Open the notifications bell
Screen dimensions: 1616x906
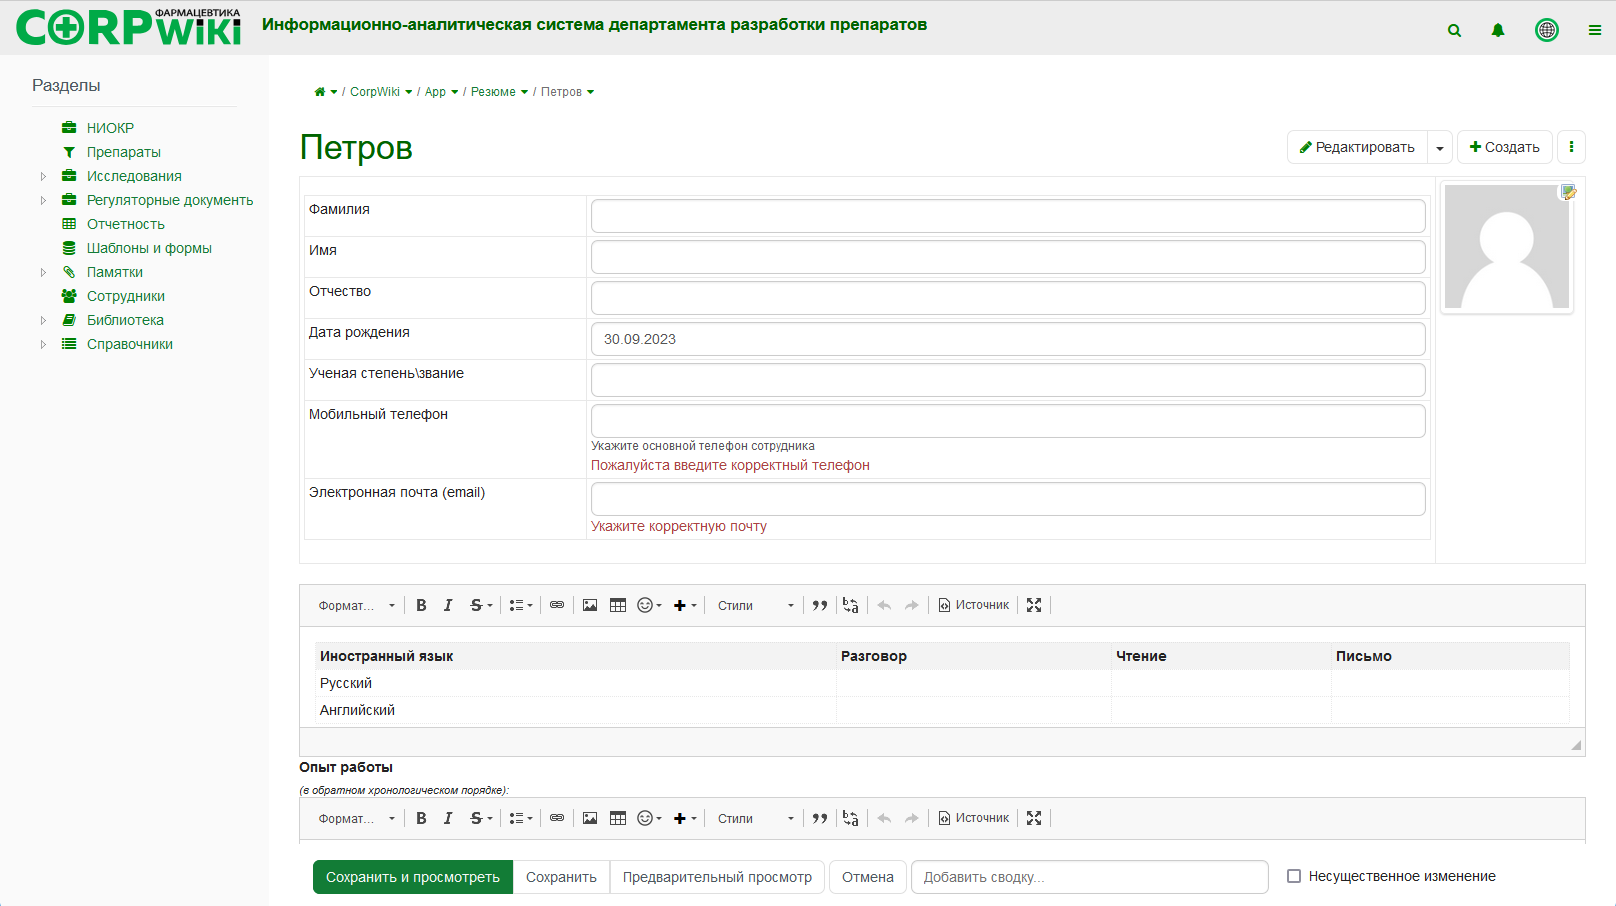coord(1498,31)
